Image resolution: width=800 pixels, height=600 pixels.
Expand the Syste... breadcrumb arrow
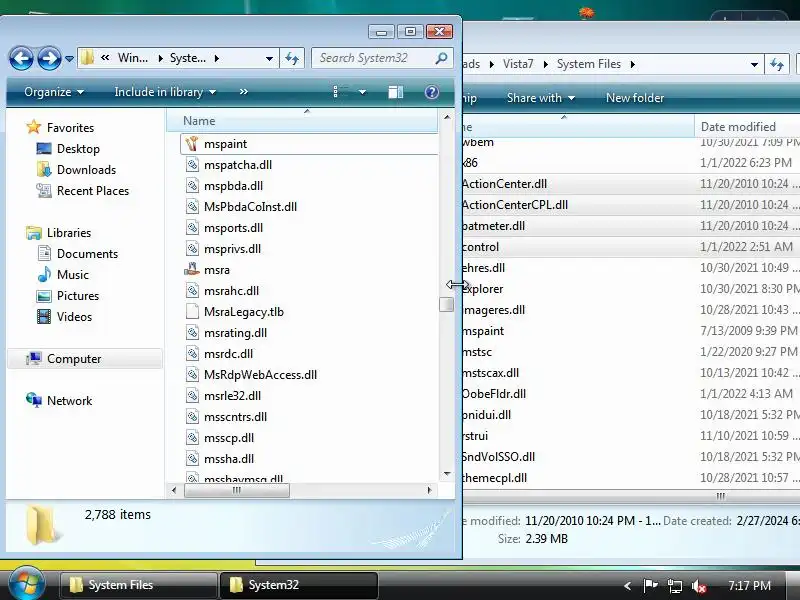click(x=217, y=59)
